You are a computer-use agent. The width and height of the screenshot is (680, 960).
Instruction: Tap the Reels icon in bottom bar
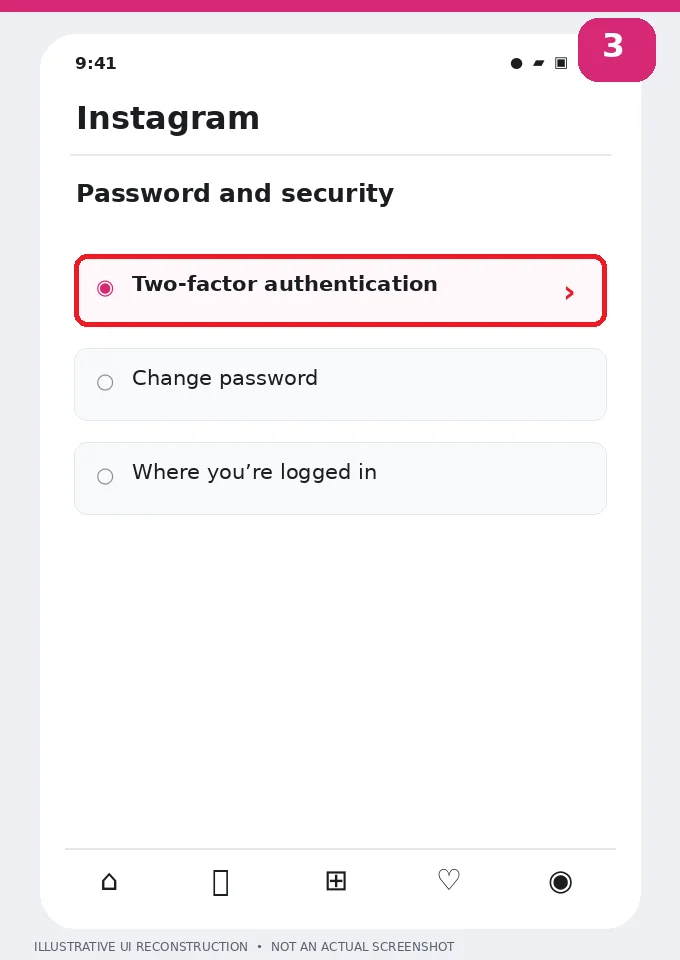tap(221, 883)
